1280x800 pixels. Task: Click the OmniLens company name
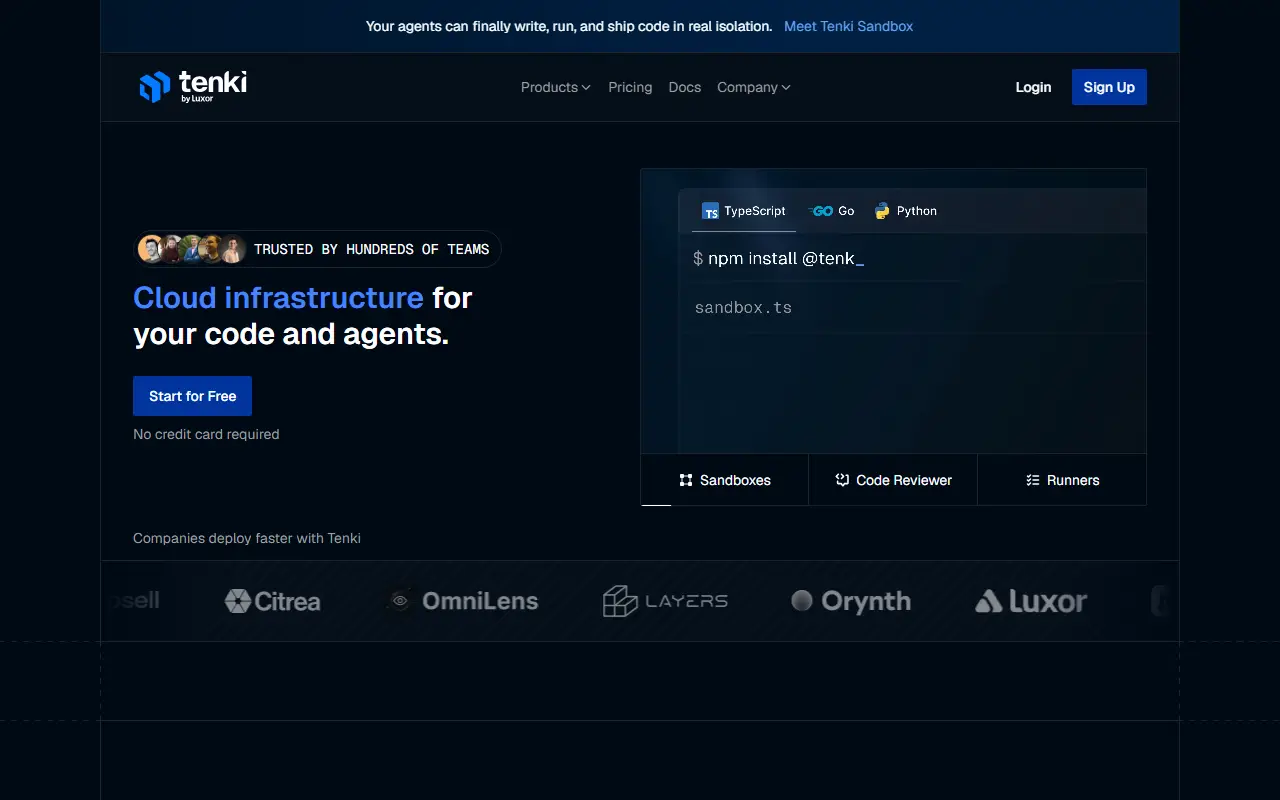pos(480,601)
